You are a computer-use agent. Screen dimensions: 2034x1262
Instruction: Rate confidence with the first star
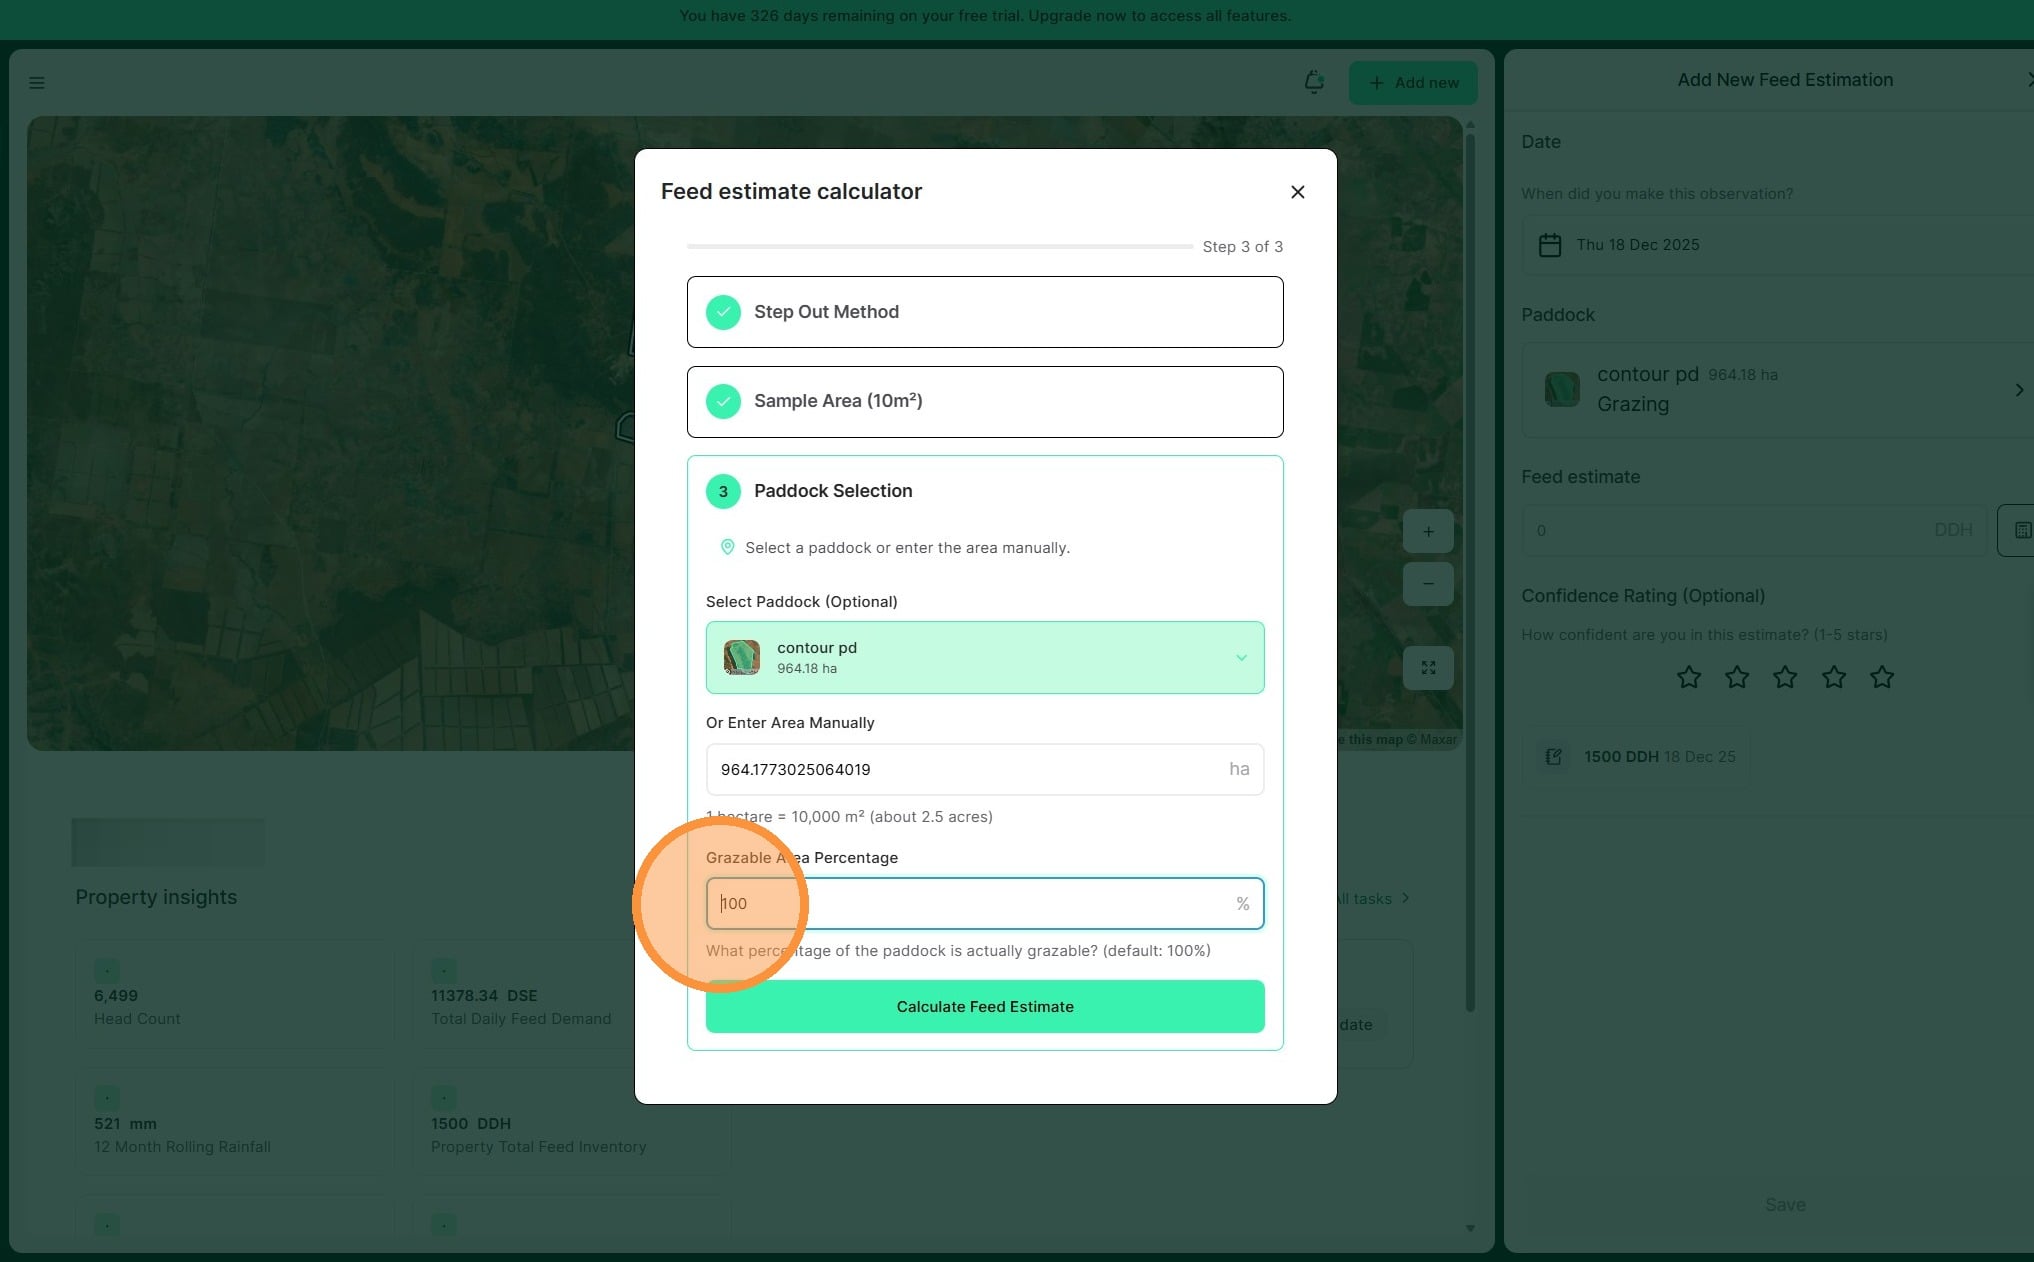coord(1688,678)
